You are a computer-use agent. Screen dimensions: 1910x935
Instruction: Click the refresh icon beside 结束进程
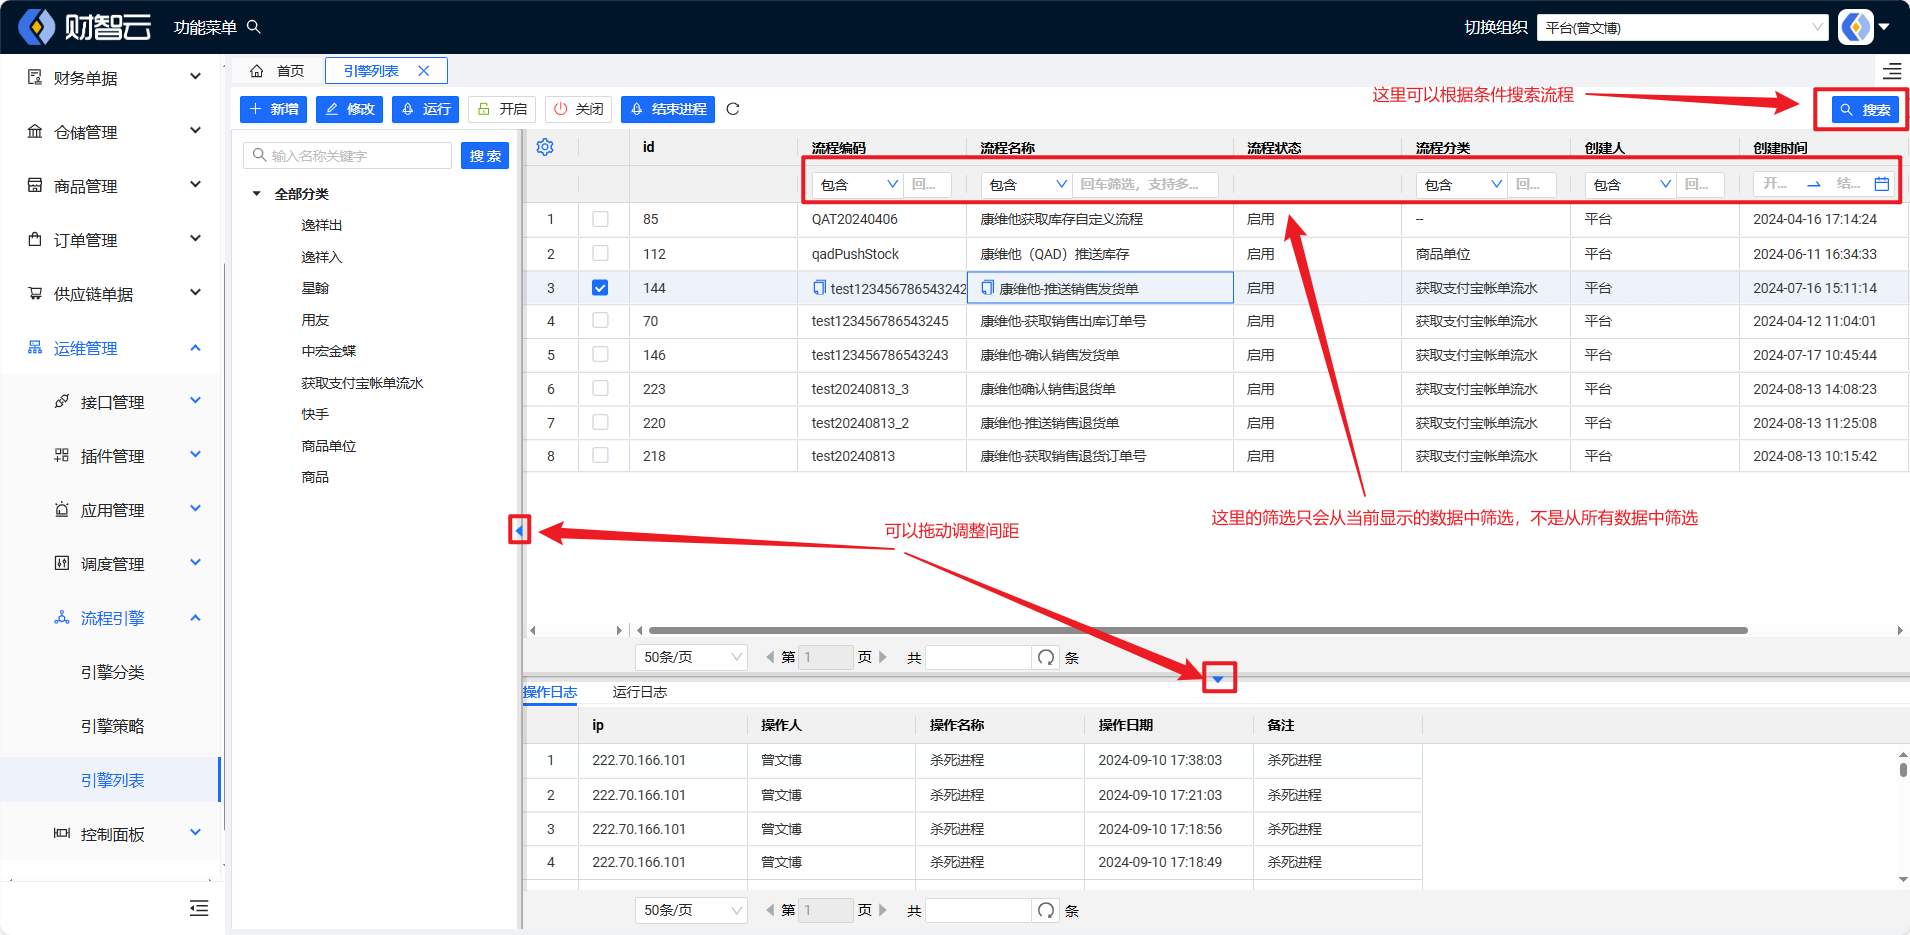pyautogui.click(x=733, y=109)
